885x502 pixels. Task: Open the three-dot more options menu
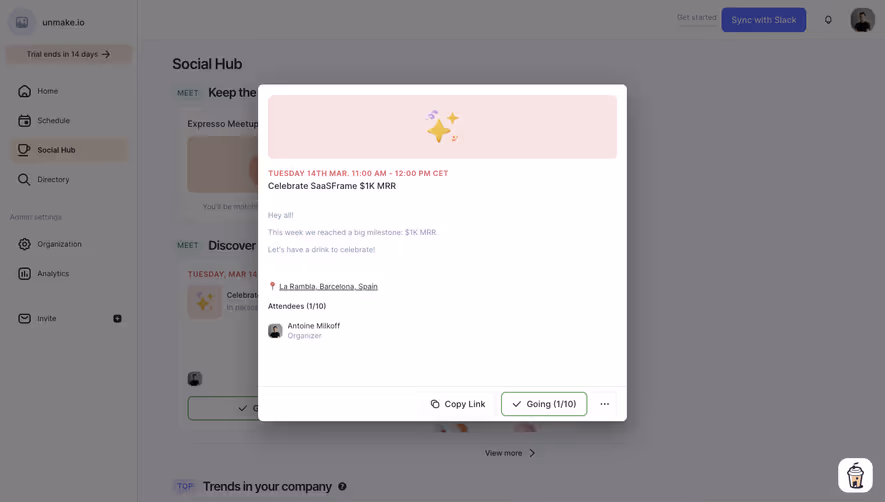604,404
